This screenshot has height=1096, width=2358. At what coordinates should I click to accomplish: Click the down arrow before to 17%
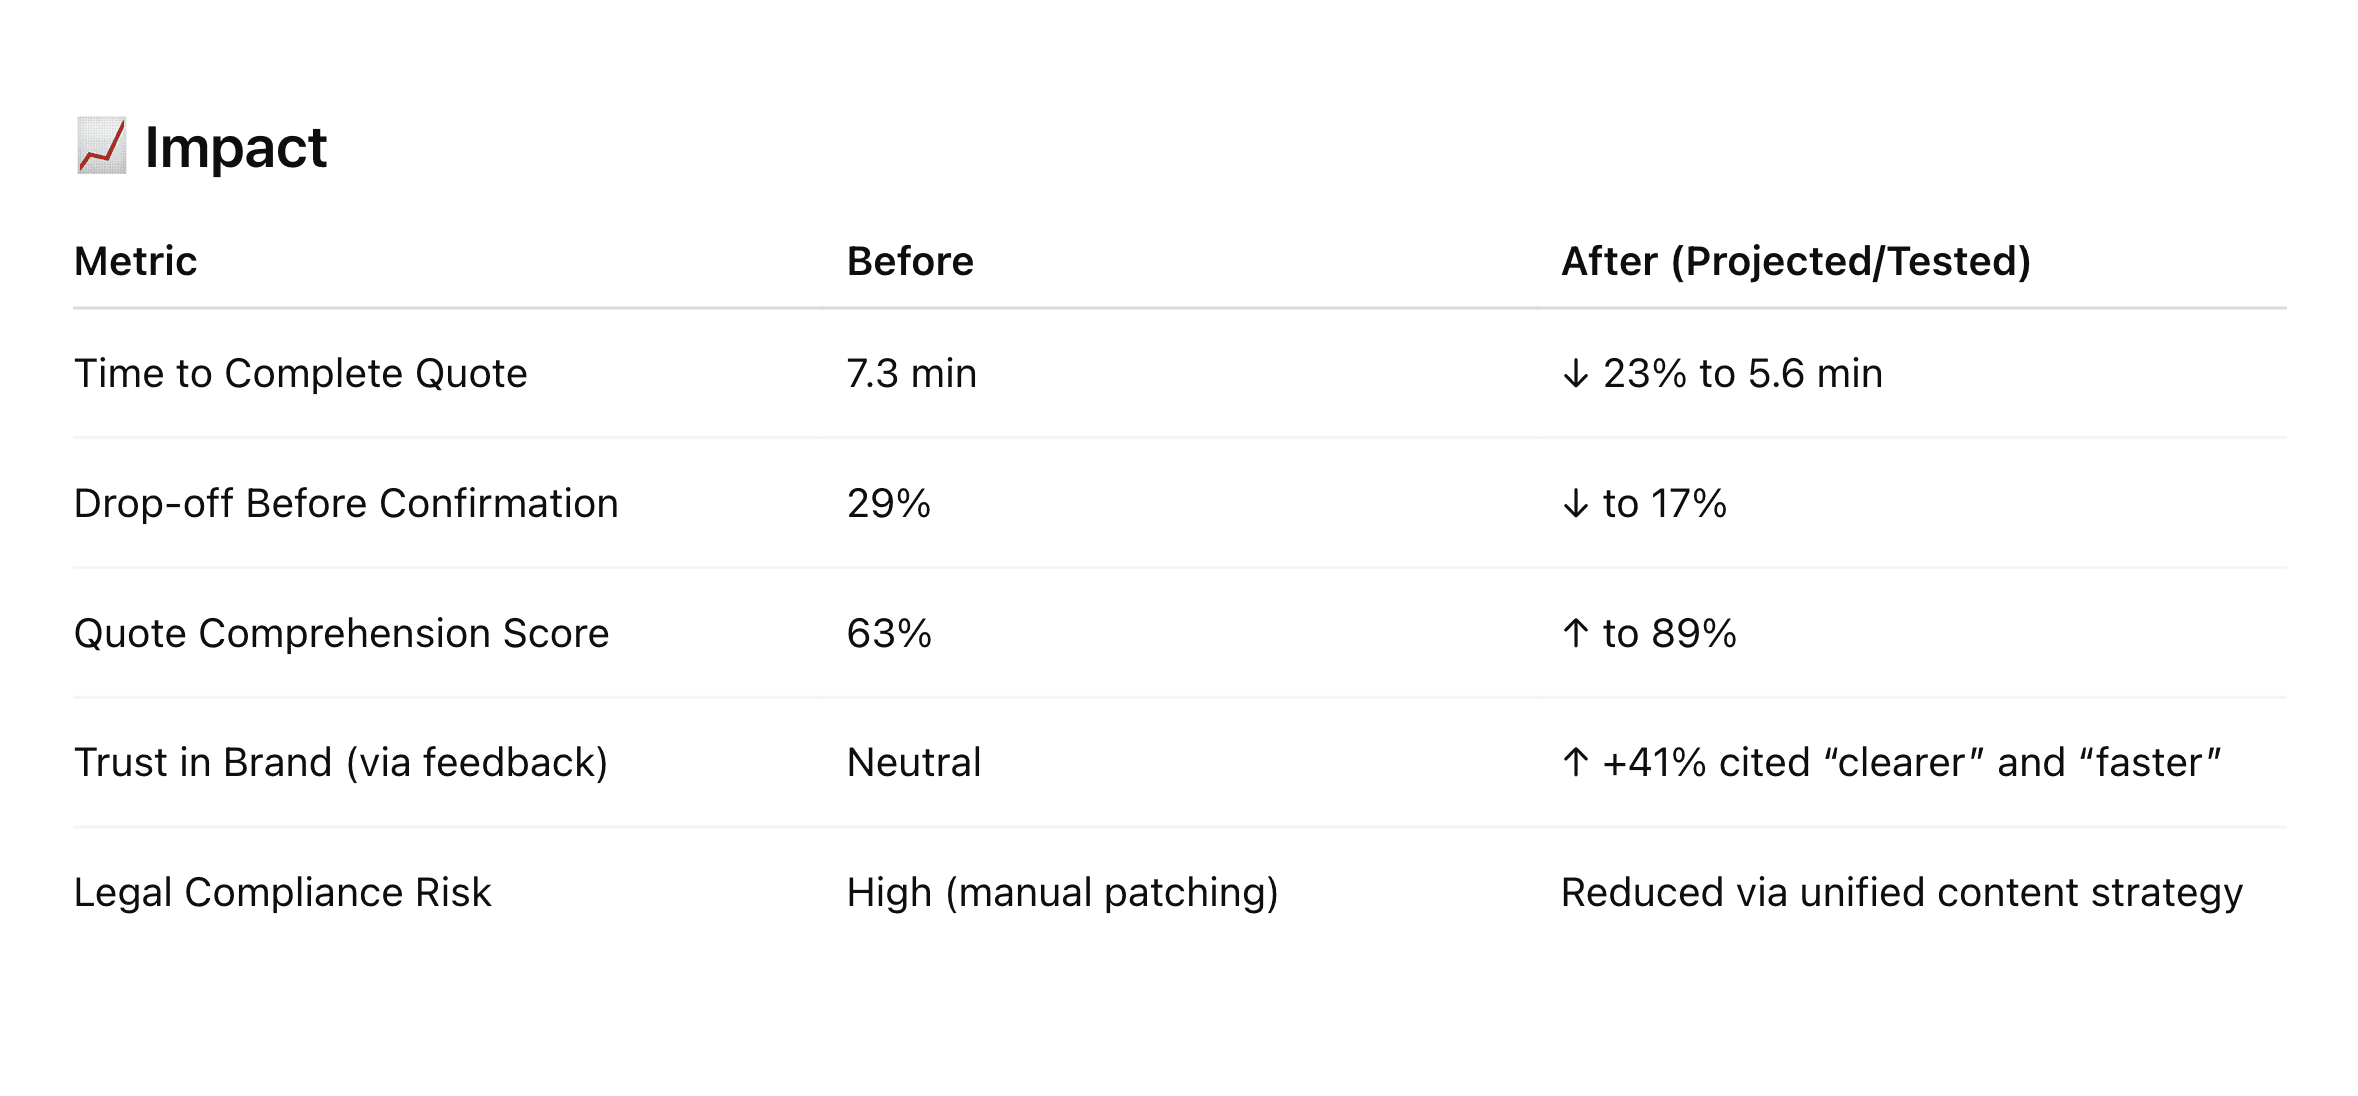[x=1575, y=504]
